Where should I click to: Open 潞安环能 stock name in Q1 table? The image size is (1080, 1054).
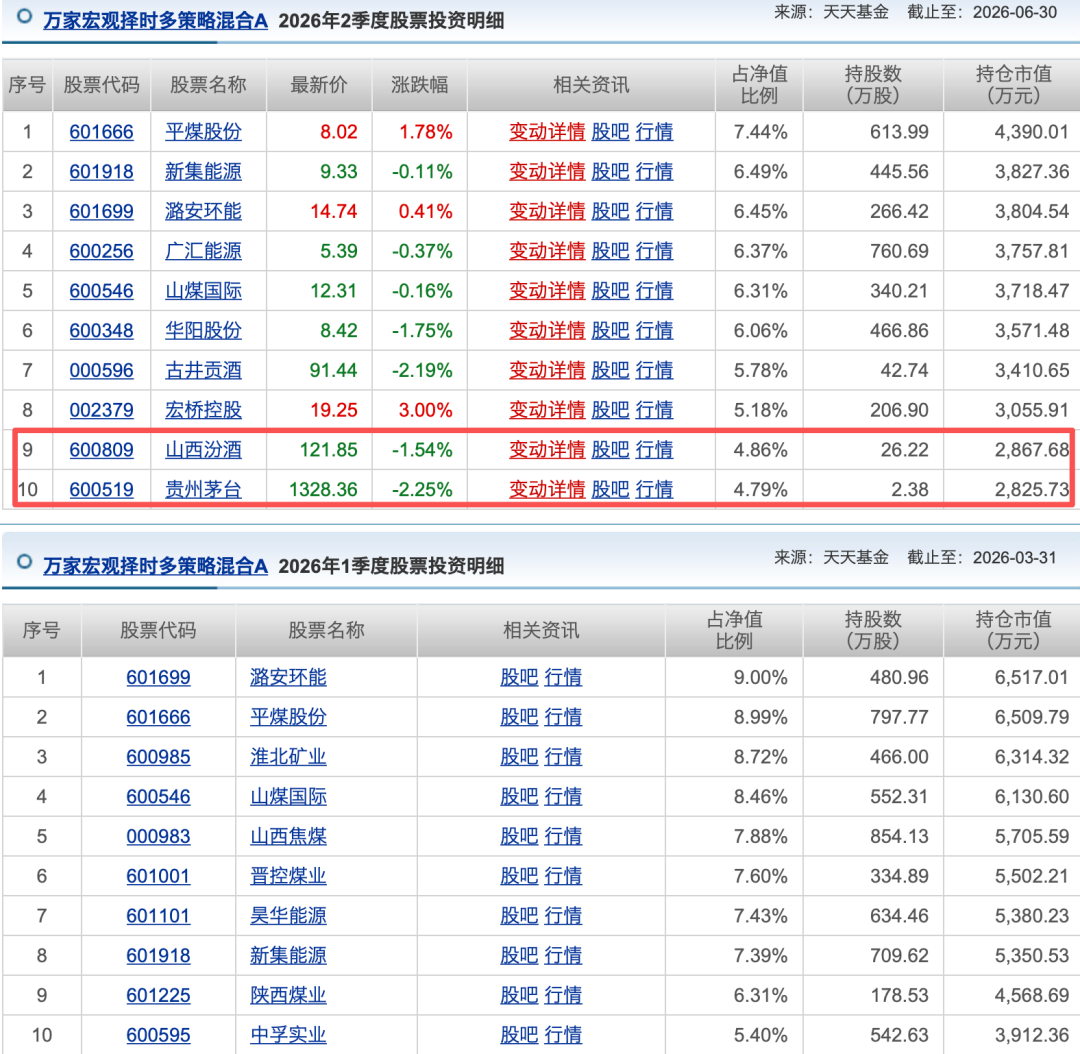pyautogui.click(x=288, y=677)
